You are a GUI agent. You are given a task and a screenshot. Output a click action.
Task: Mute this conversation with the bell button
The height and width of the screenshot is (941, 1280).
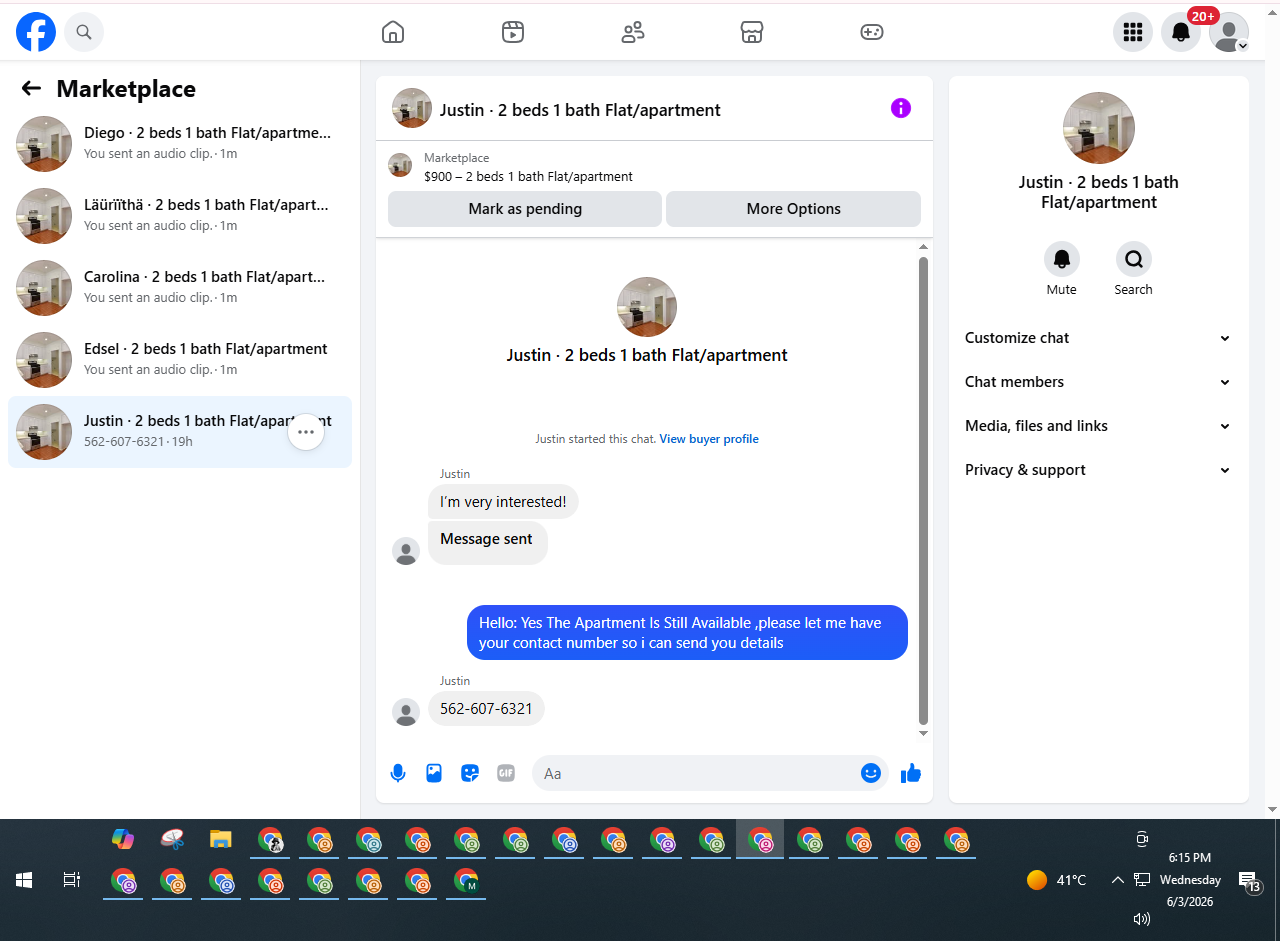pos(1062,259)
